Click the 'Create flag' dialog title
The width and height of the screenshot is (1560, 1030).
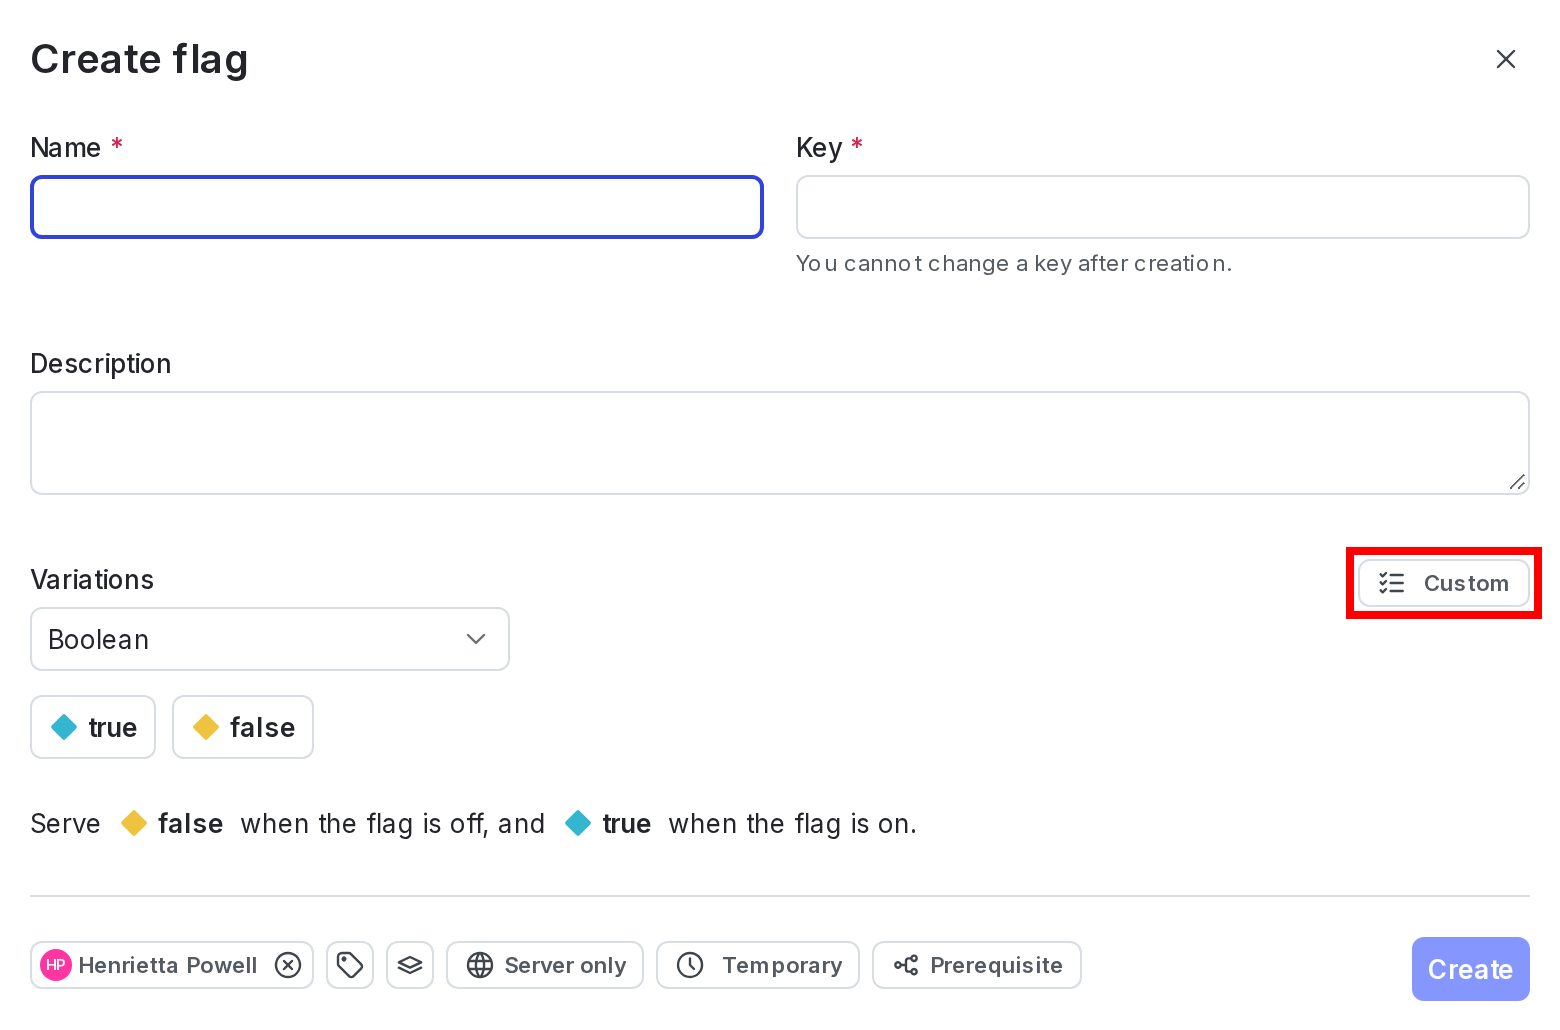(139, 60)
